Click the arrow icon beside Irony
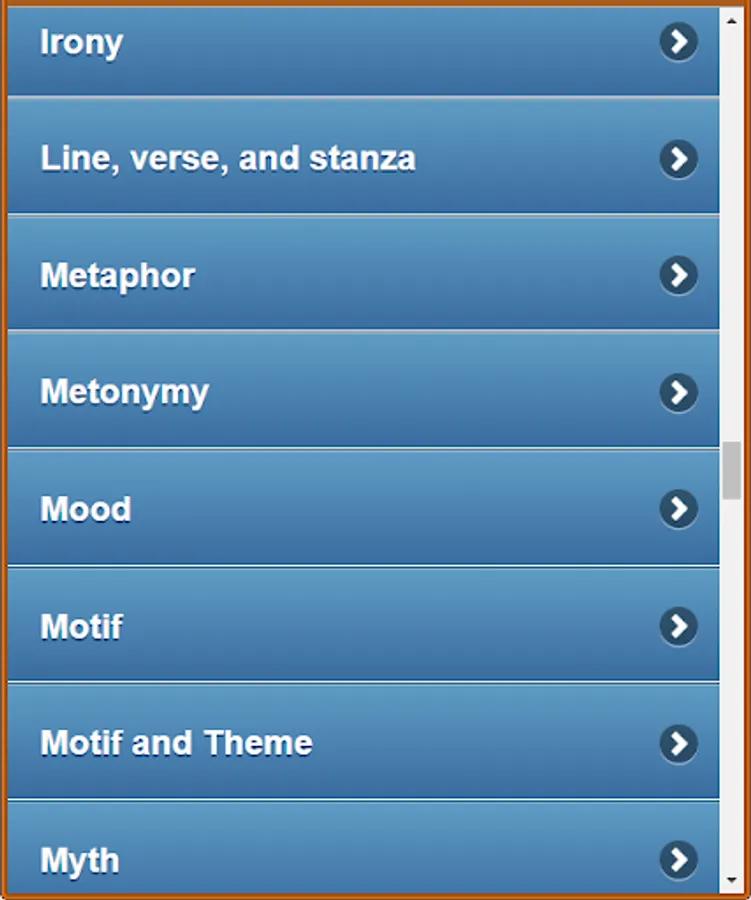 click(678, 41)
